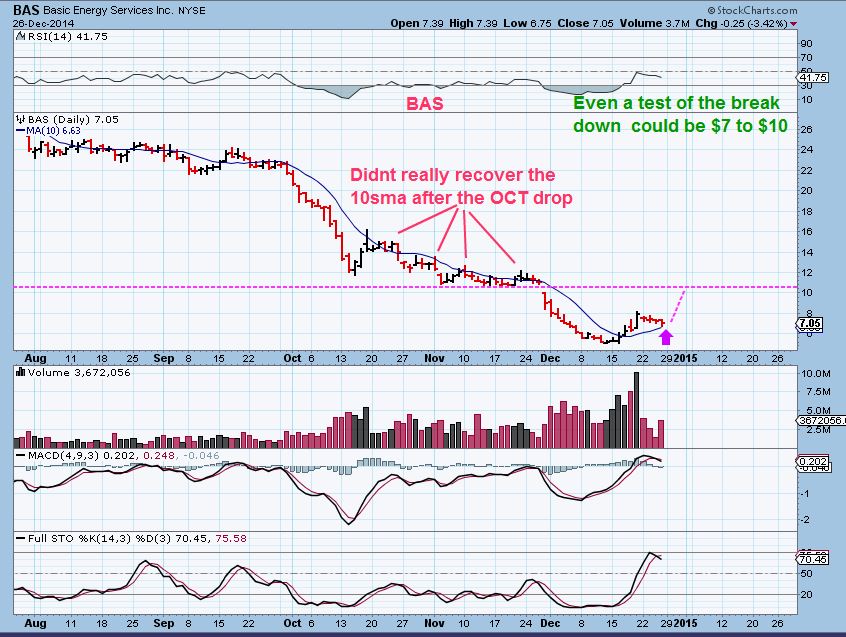This screenshot has height=637, width=846.
Task: Click the 26 price axis label
Action: pyautogui.click(x=807, y=129)
